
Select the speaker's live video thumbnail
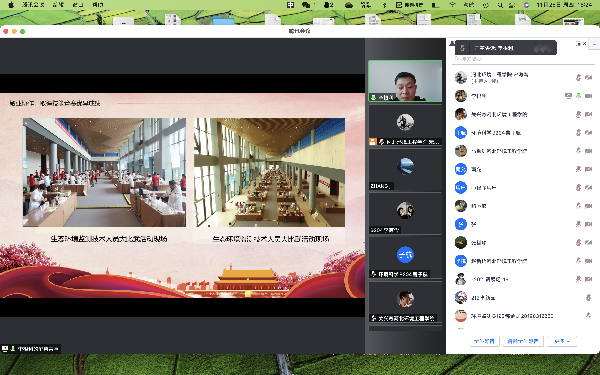[405, 81]
